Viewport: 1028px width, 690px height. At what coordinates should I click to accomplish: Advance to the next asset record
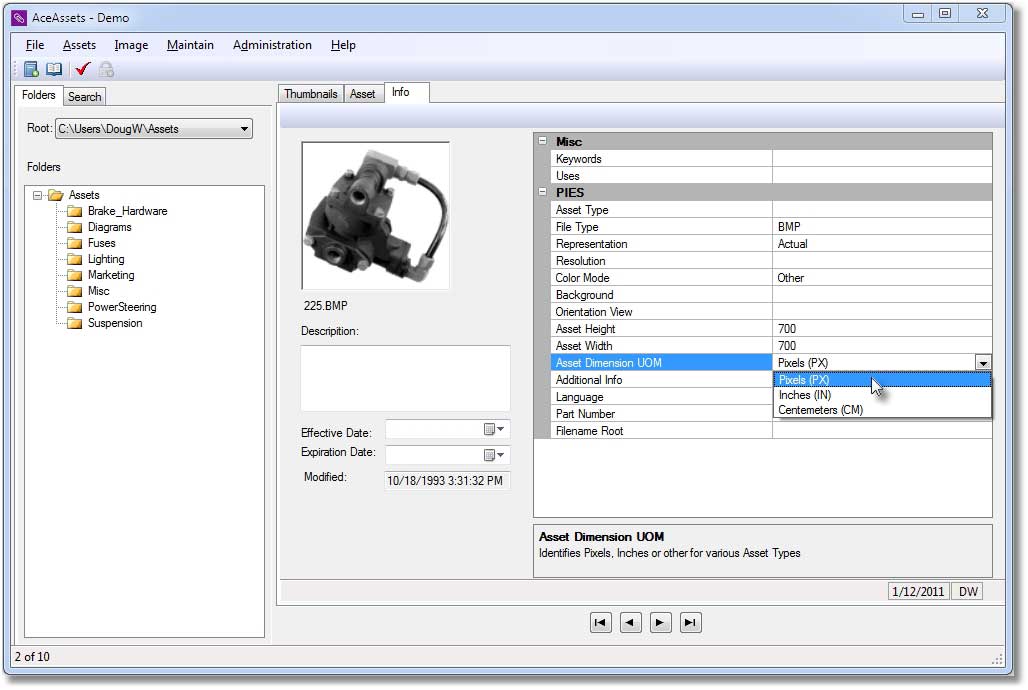(660, 622)
